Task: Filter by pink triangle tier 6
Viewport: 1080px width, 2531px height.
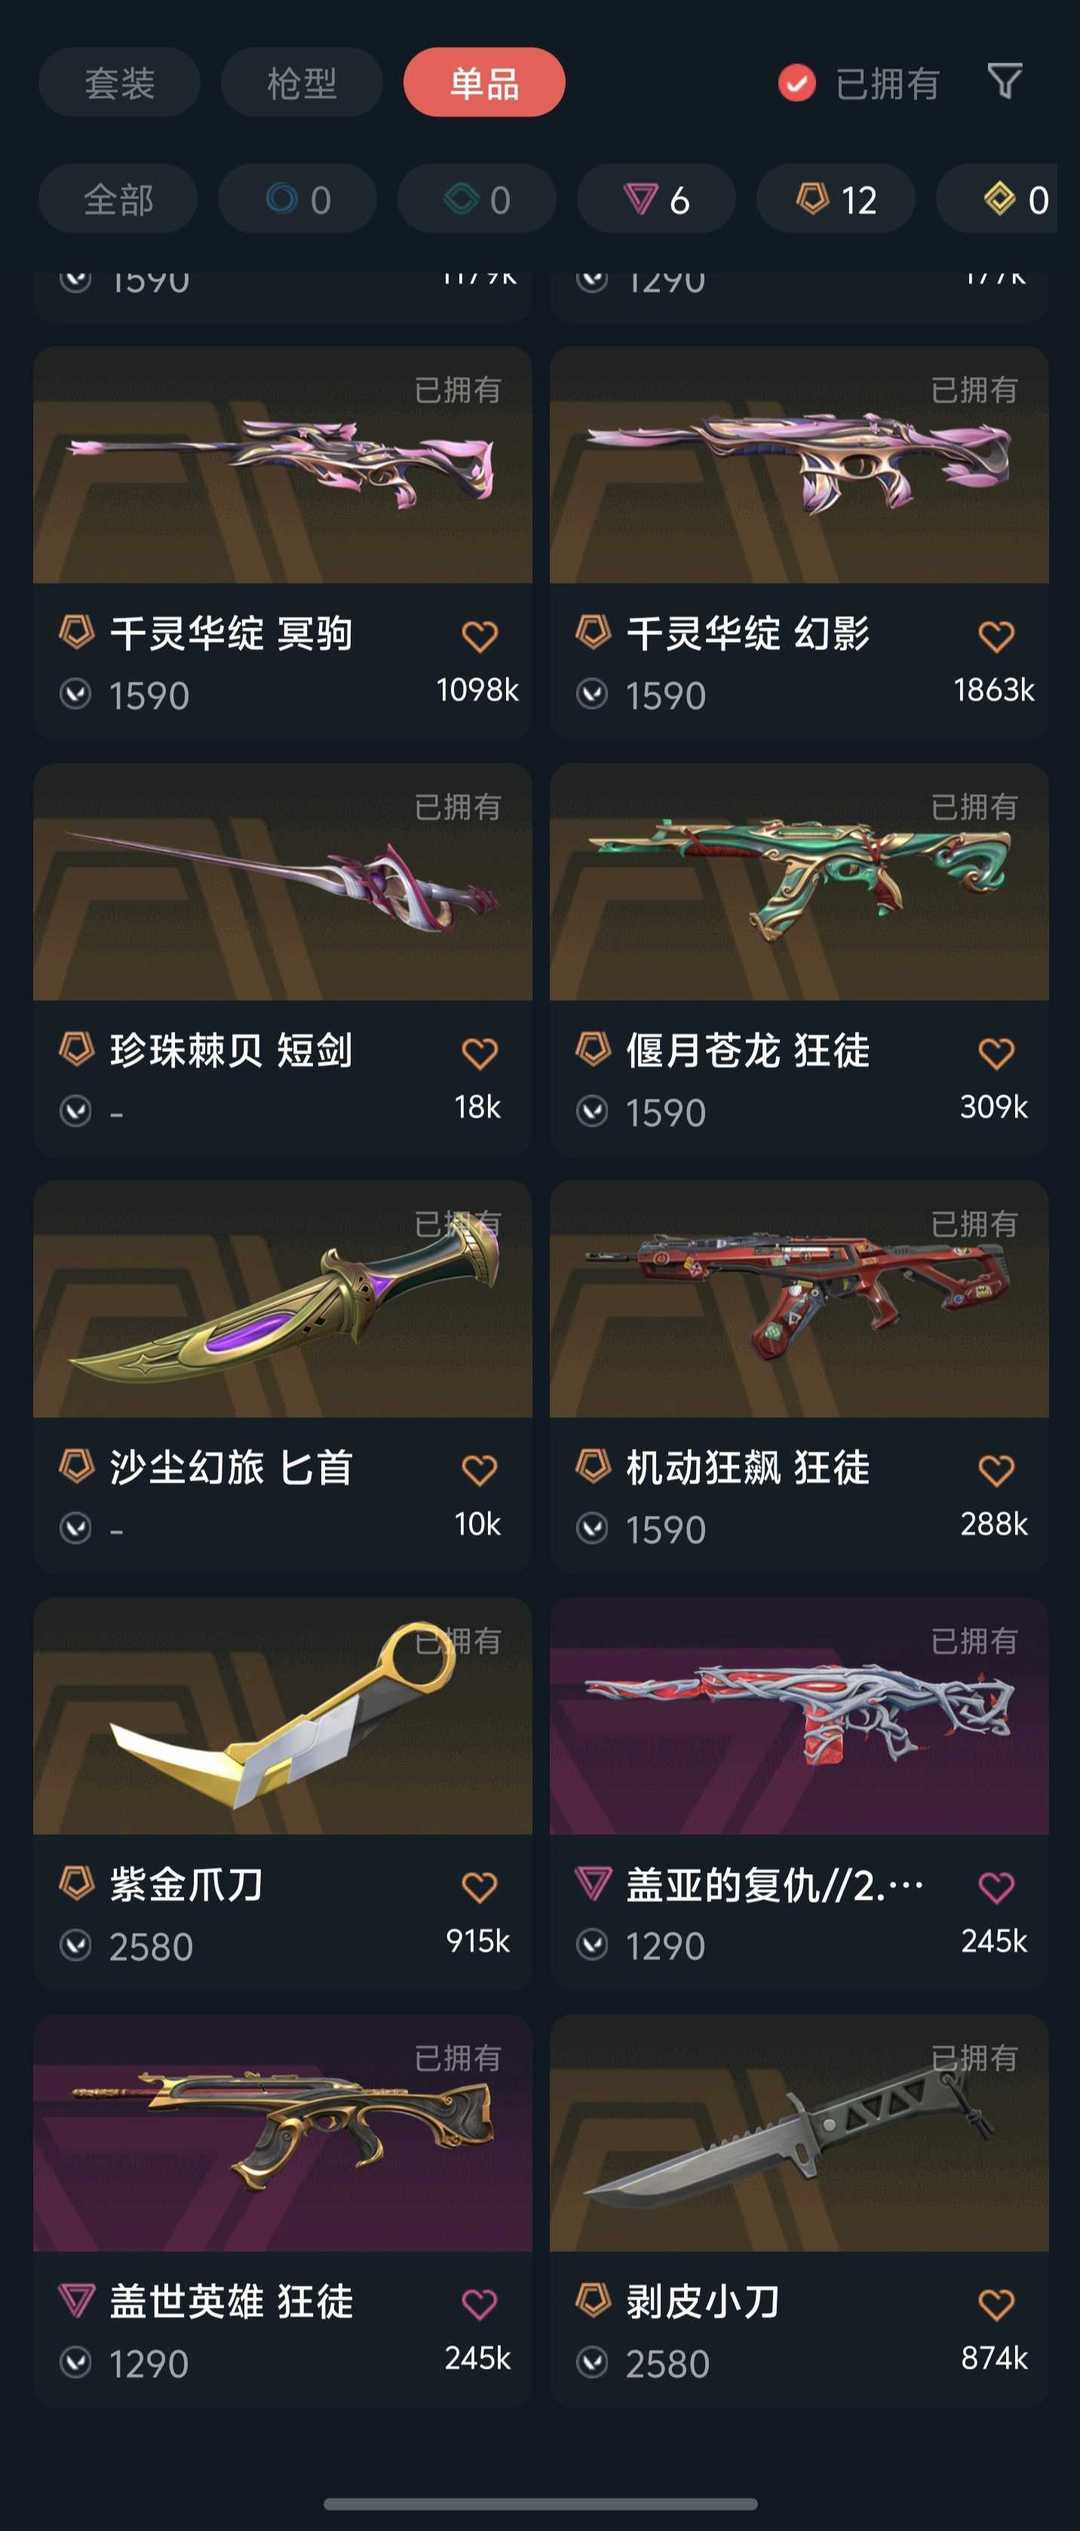Action: (656, 199)
